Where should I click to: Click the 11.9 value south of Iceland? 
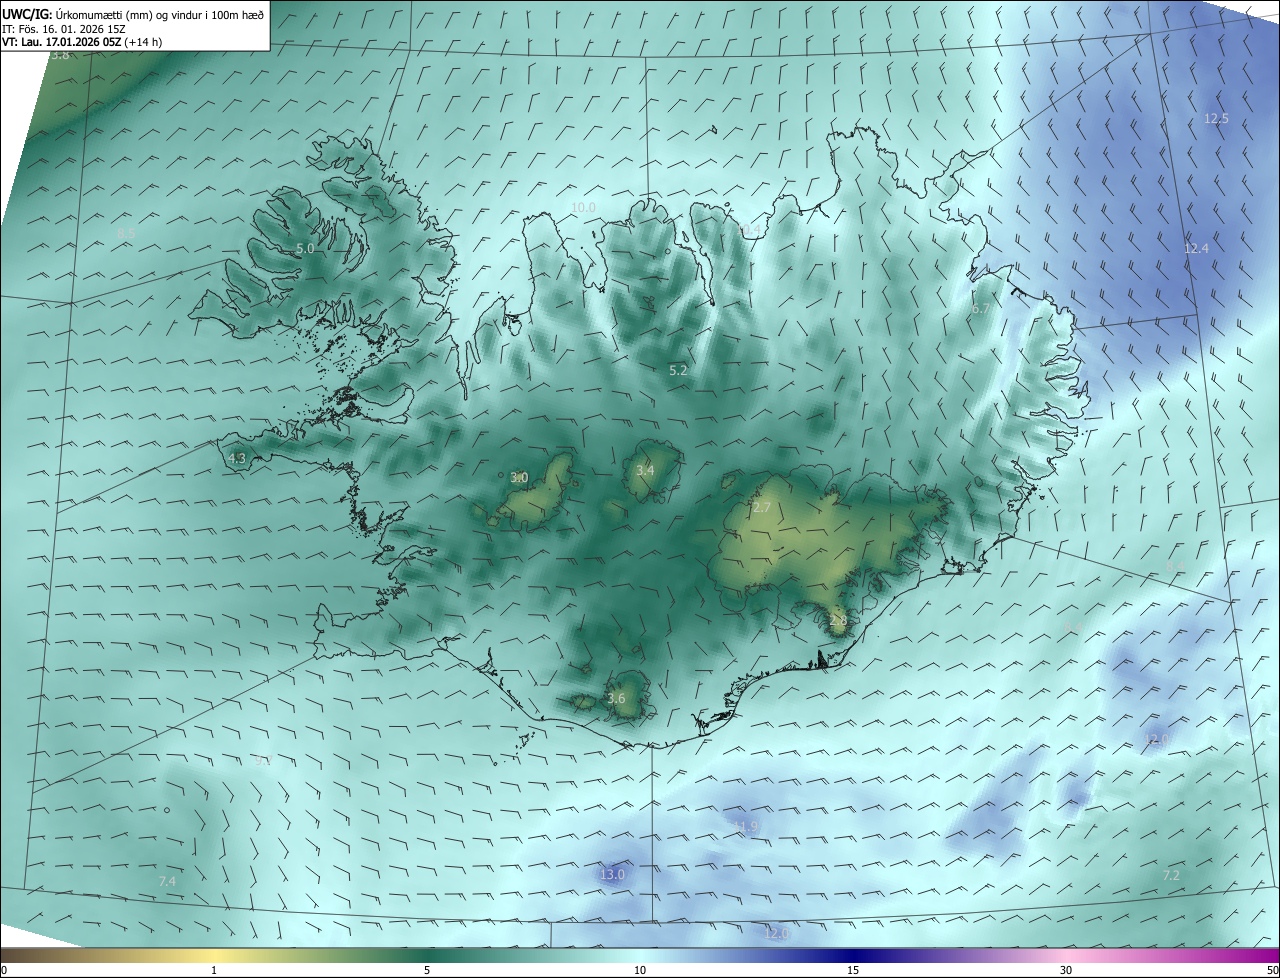tap(746, 826)
